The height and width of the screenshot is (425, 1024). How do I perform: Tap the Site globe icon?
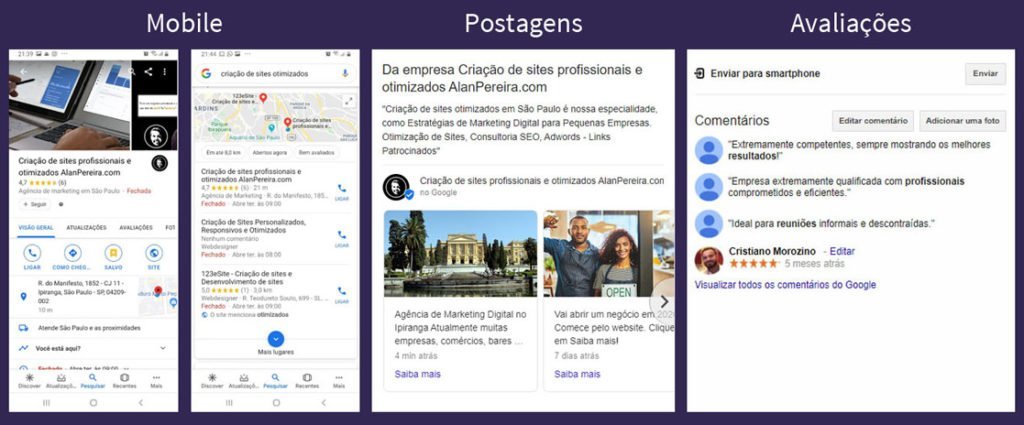tap(153, 253)
